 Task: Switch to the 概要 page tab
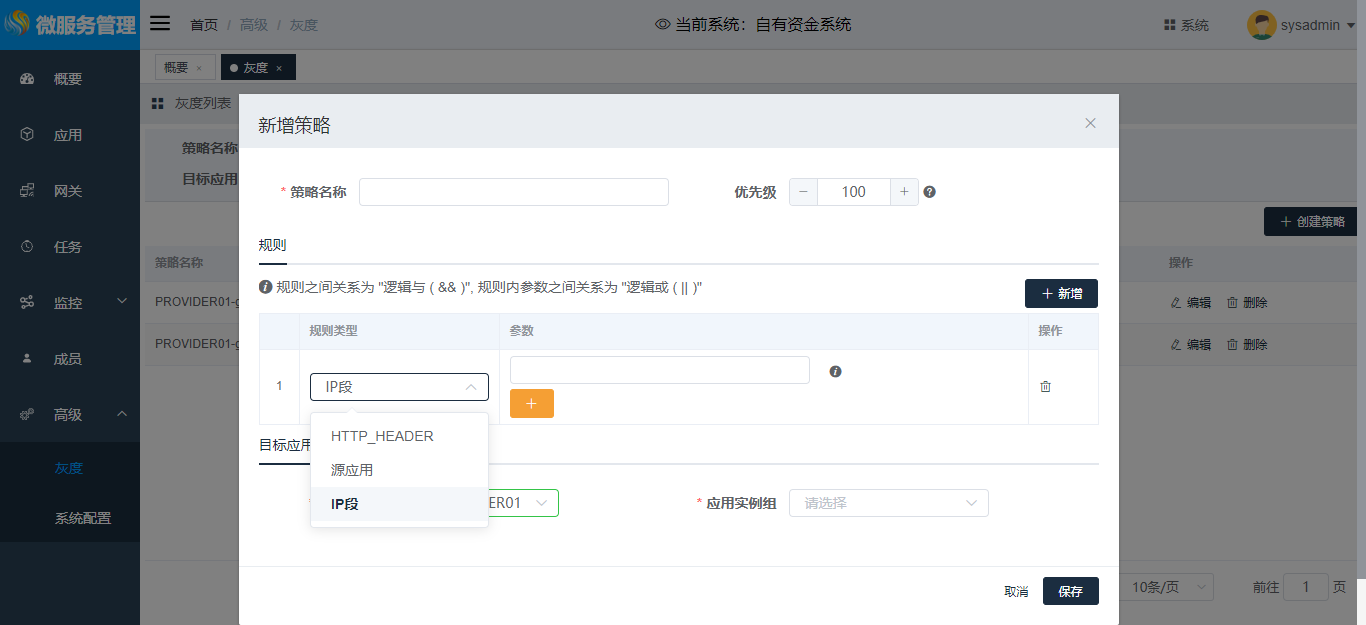tap(176, 67)
